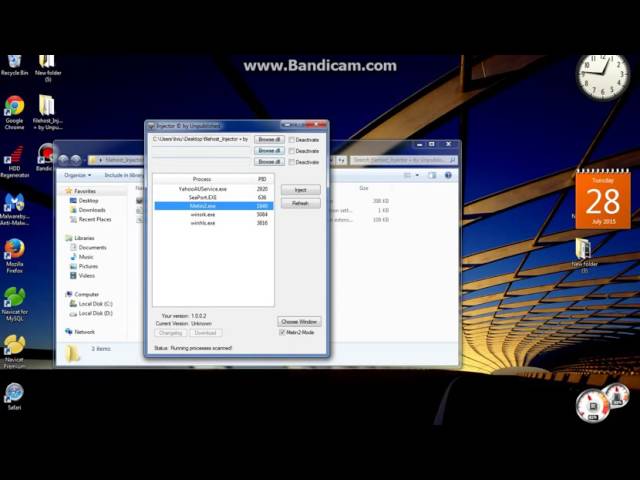The width and height of the screenshot is (640, 480).
Task: Open Local Disk (C:) in the sidebar
Action: pyautogui.click(x=95, y=304)
